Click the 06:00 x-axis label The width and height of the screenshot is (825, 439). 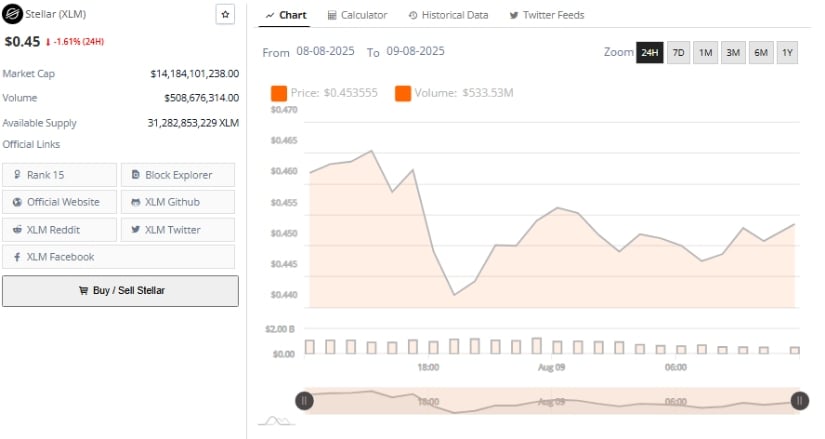pyautogui.click(x=676, y=367)
